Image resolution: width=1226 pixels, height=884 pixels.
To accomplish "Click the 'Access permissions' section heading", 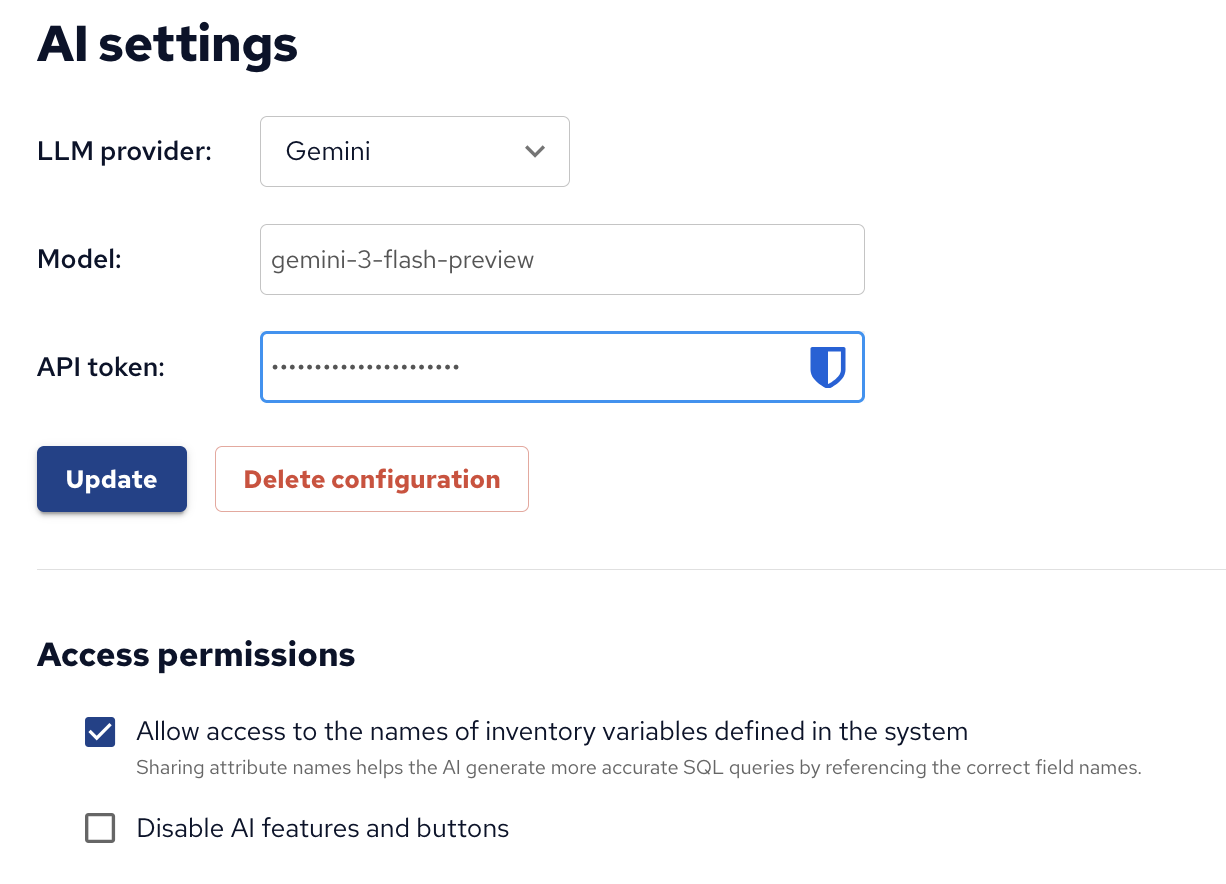I will pyautogui.click(x=196, y=655).
